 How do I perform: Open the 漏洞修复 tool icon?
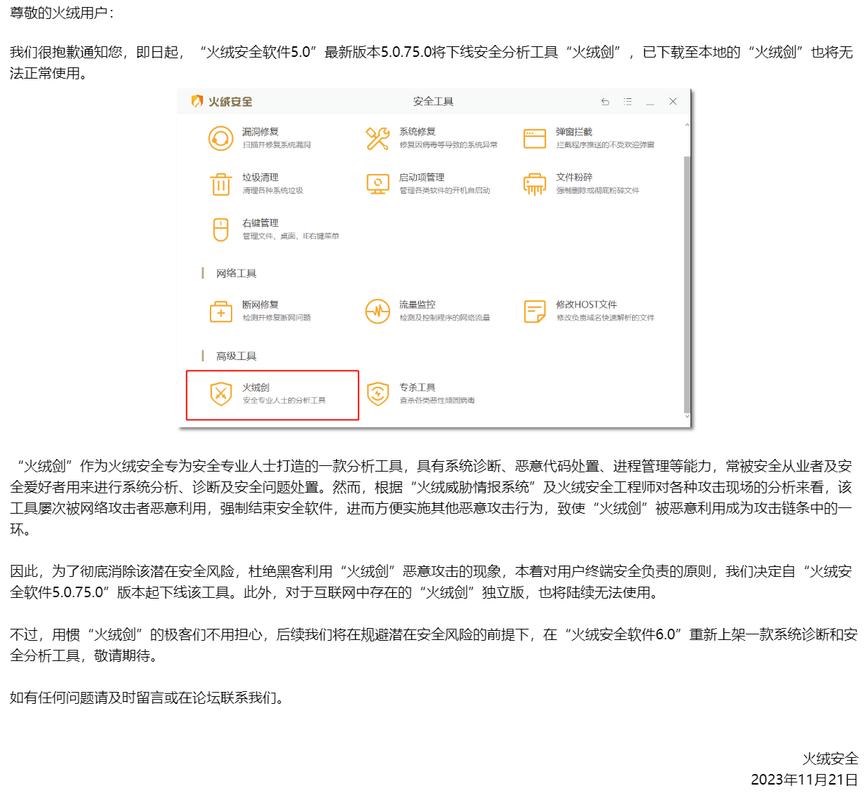(220, 138)
